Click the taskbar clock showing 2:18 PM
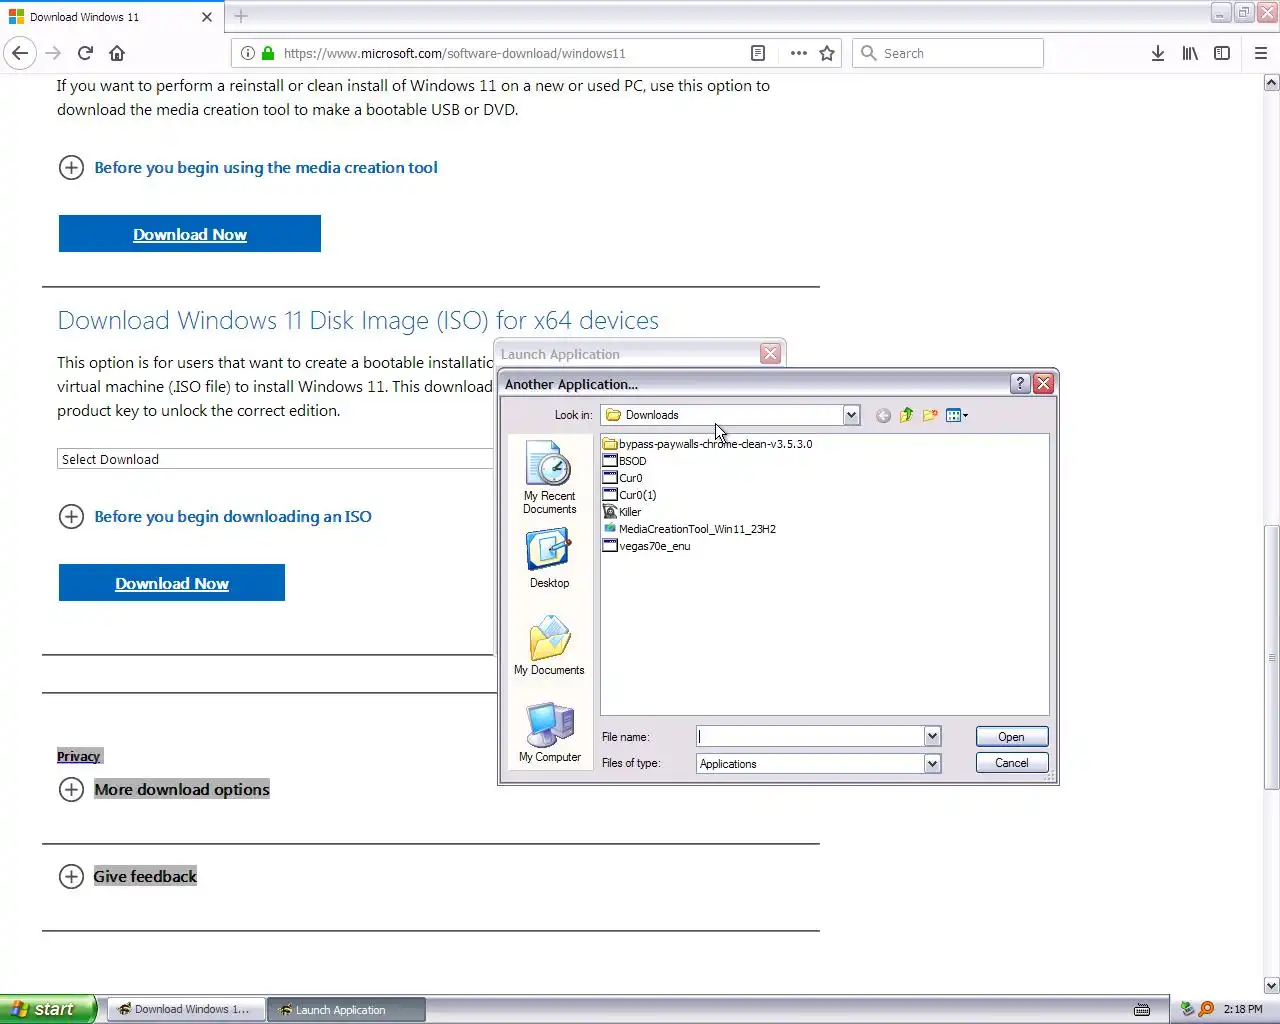The width and height of the screenshot is (1280, 1024). click(x=1243, y=1010)
